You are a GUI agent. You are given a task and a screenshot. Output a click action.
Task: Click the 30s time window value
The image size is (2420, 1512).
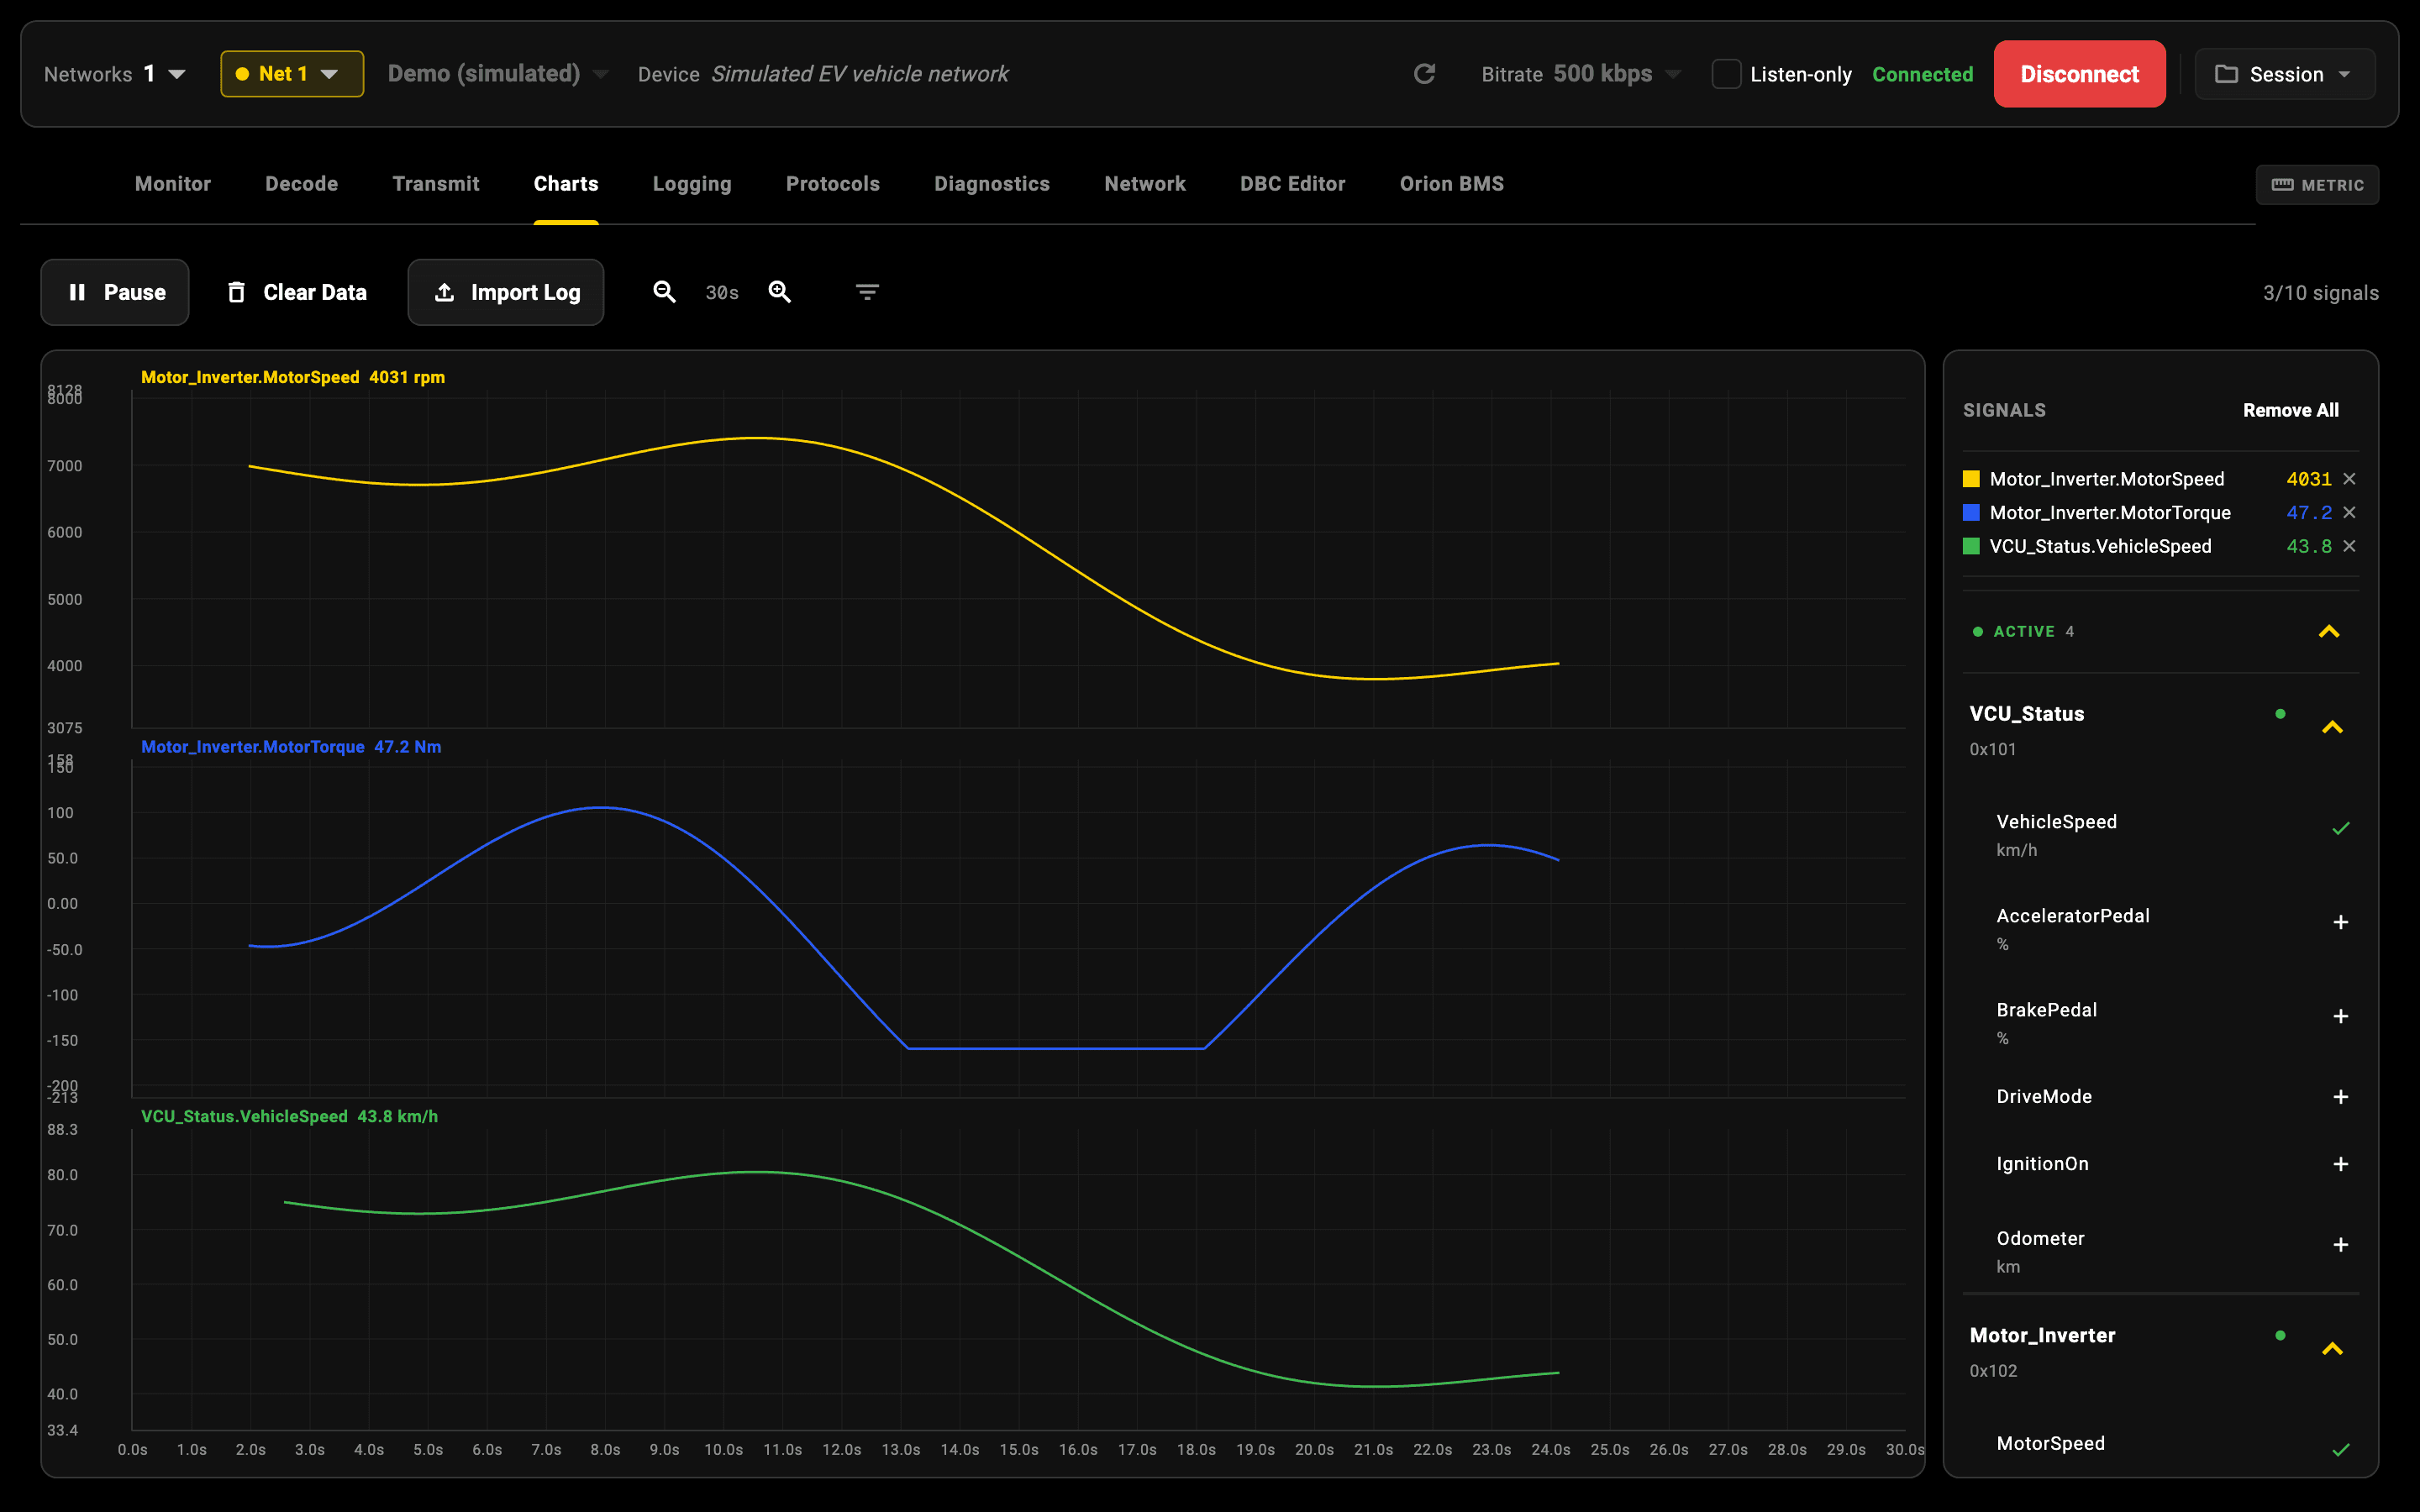coord(722,293)
